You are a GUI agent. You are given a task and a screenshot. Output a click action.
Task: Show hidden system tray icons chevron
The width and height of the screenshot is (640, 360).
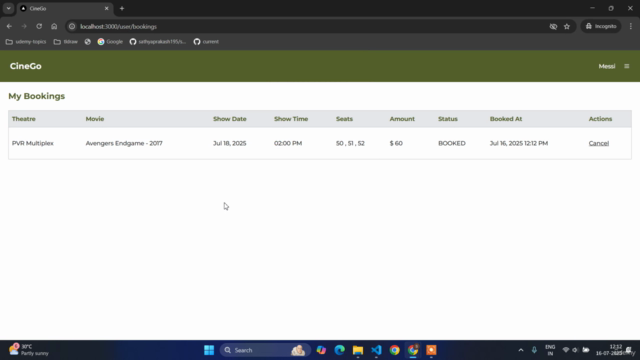point(521,350)
